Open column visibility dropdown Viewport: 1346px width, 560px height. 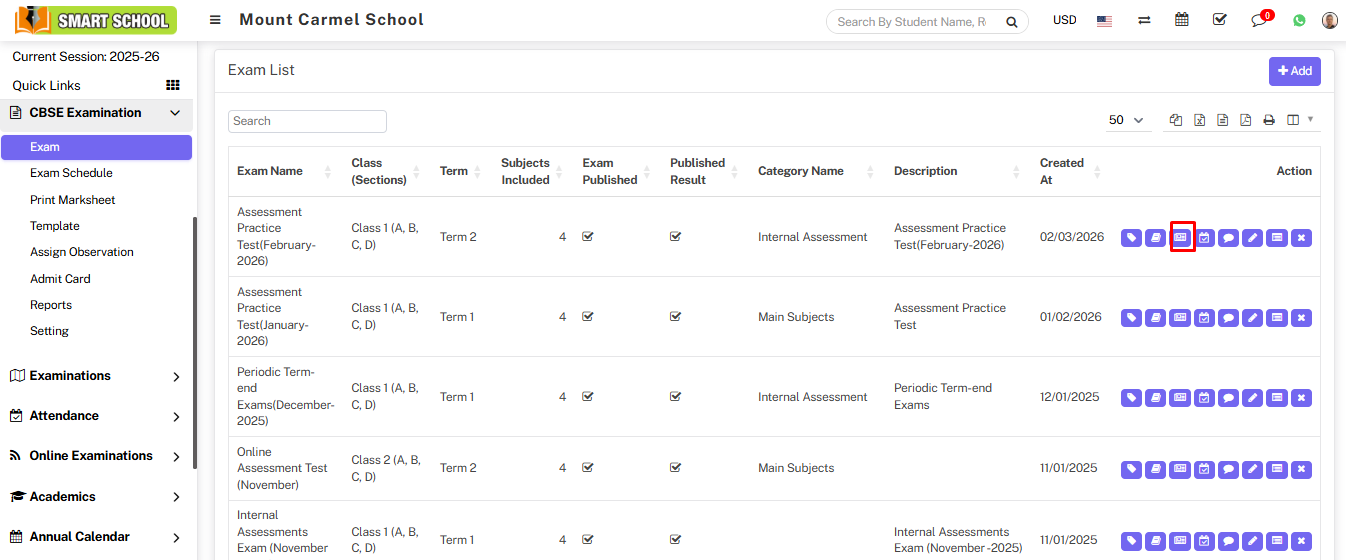pos(1300,120)
